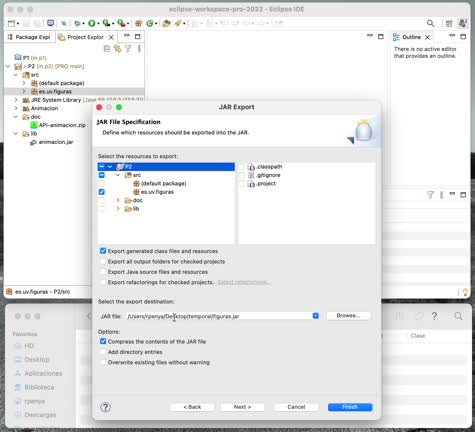475x432 pixels.
Task: Click the New Java Class icon
Action: point(150,23)
